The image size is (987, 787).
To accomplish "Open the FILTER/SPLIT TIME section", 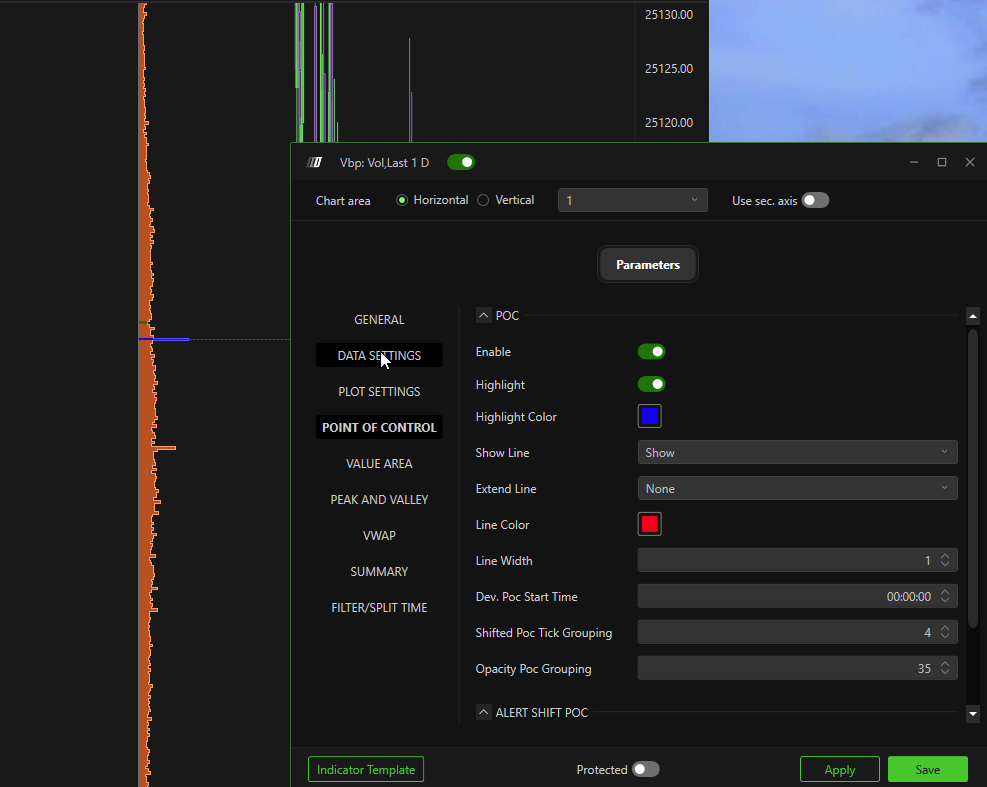I will pyautogui.click(x=379, y=607).
